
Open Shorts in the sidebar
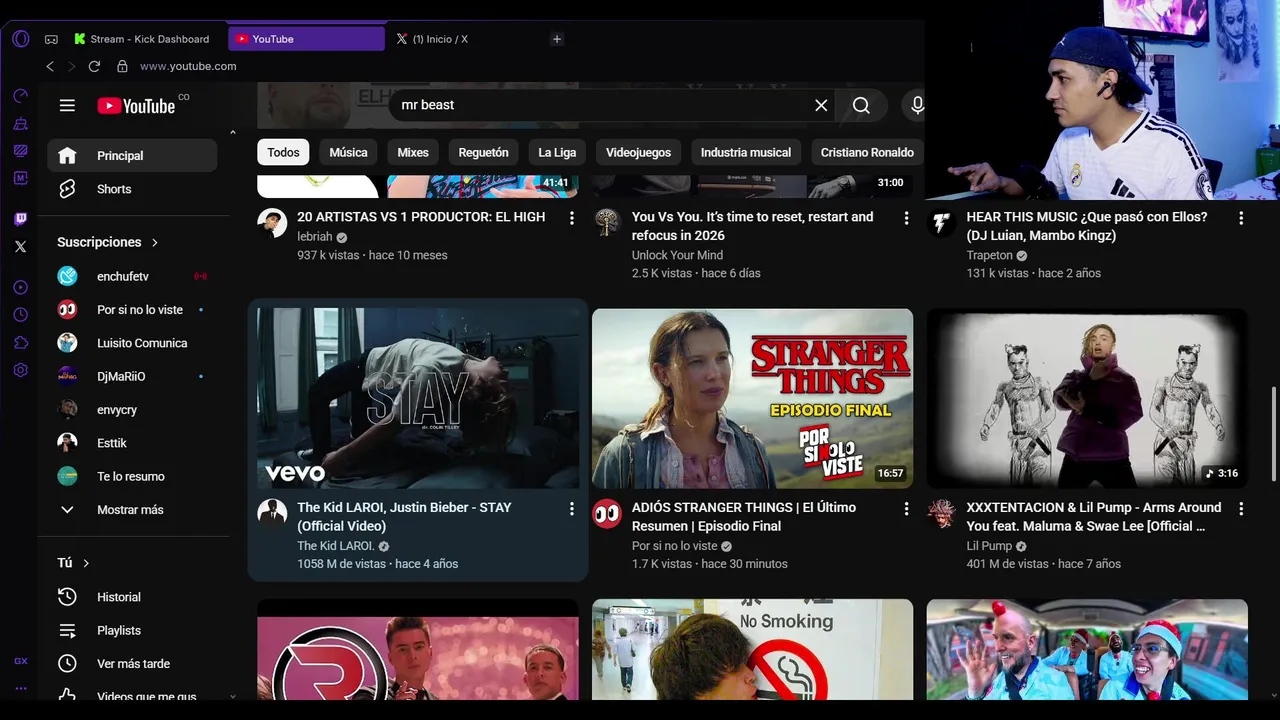click(132, 189)
